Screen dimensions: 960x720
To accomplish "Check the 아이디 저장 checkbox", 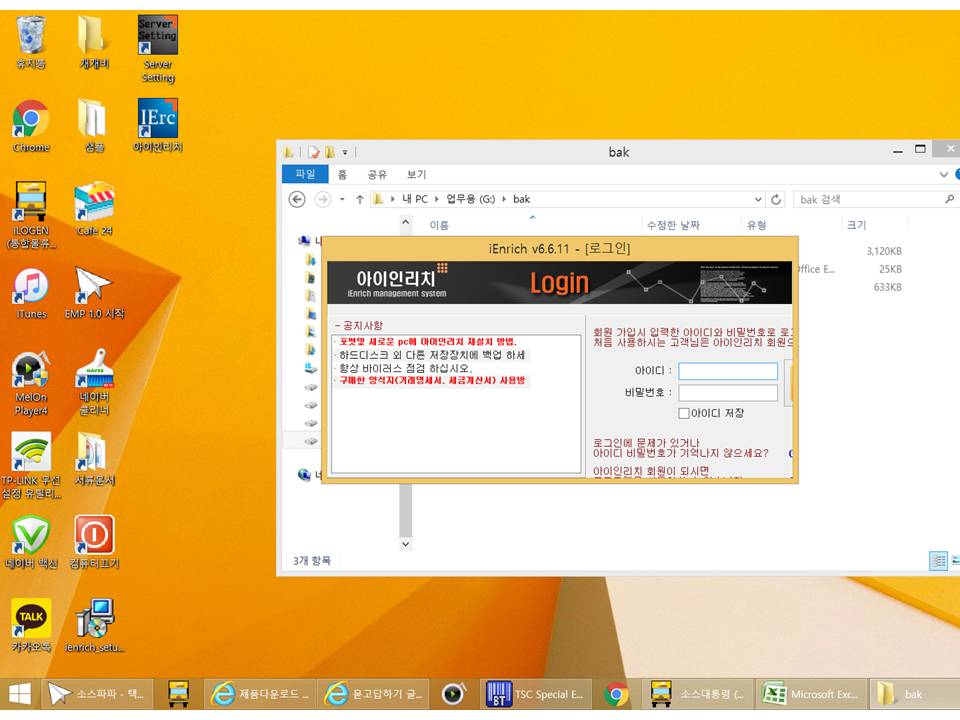I will (x=684, y=413).
